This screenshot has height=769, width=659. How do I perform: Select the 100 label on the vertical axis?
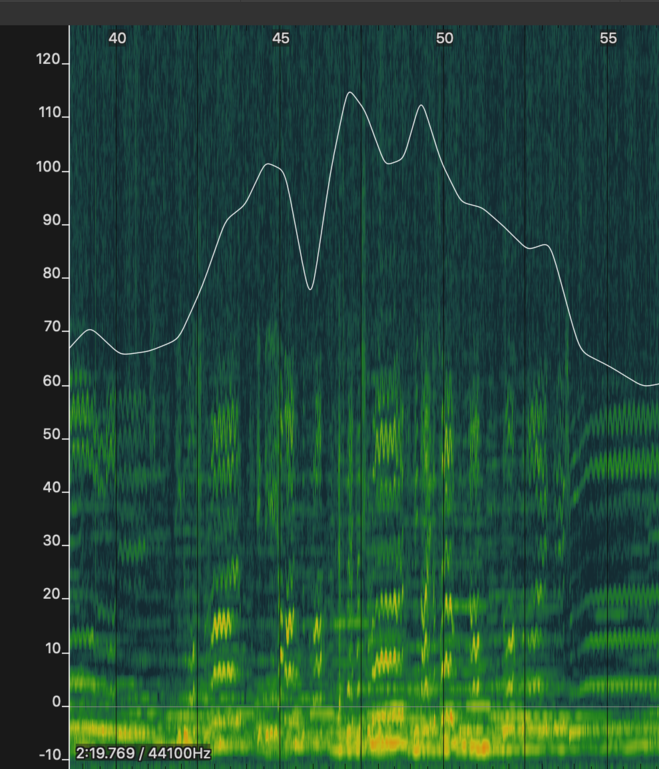[x=48, y=169]
